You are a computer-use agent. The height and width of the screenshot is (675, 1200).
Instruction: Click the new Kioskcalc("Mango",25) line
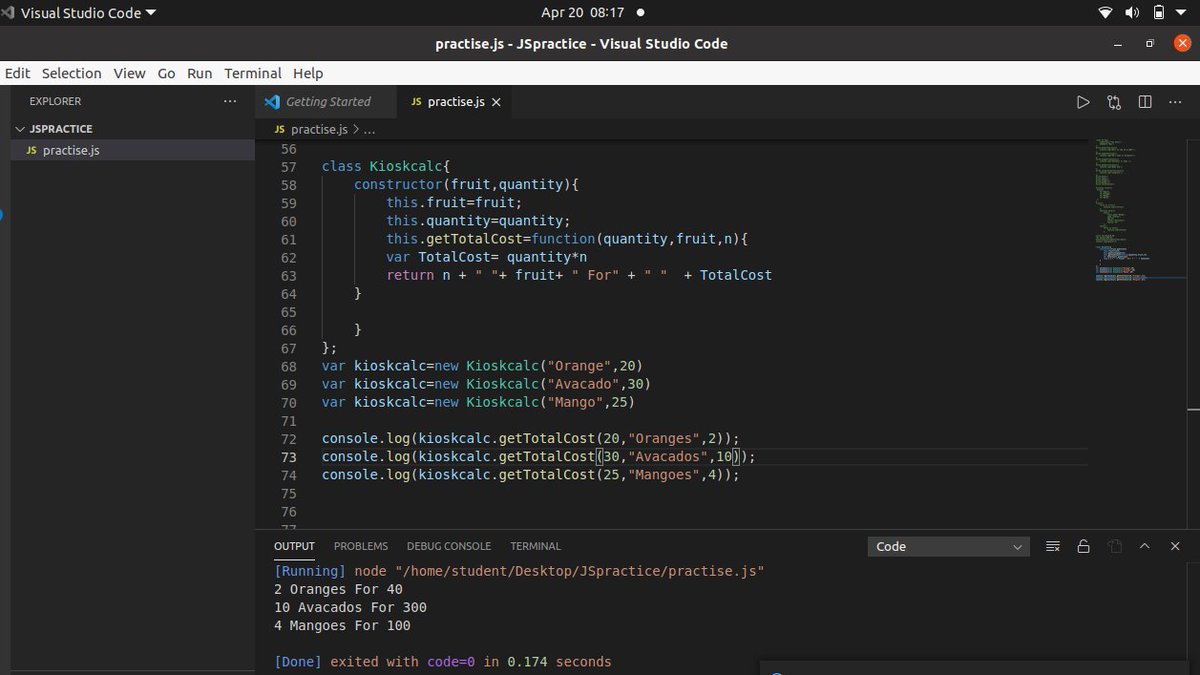[x=478, y=402]
